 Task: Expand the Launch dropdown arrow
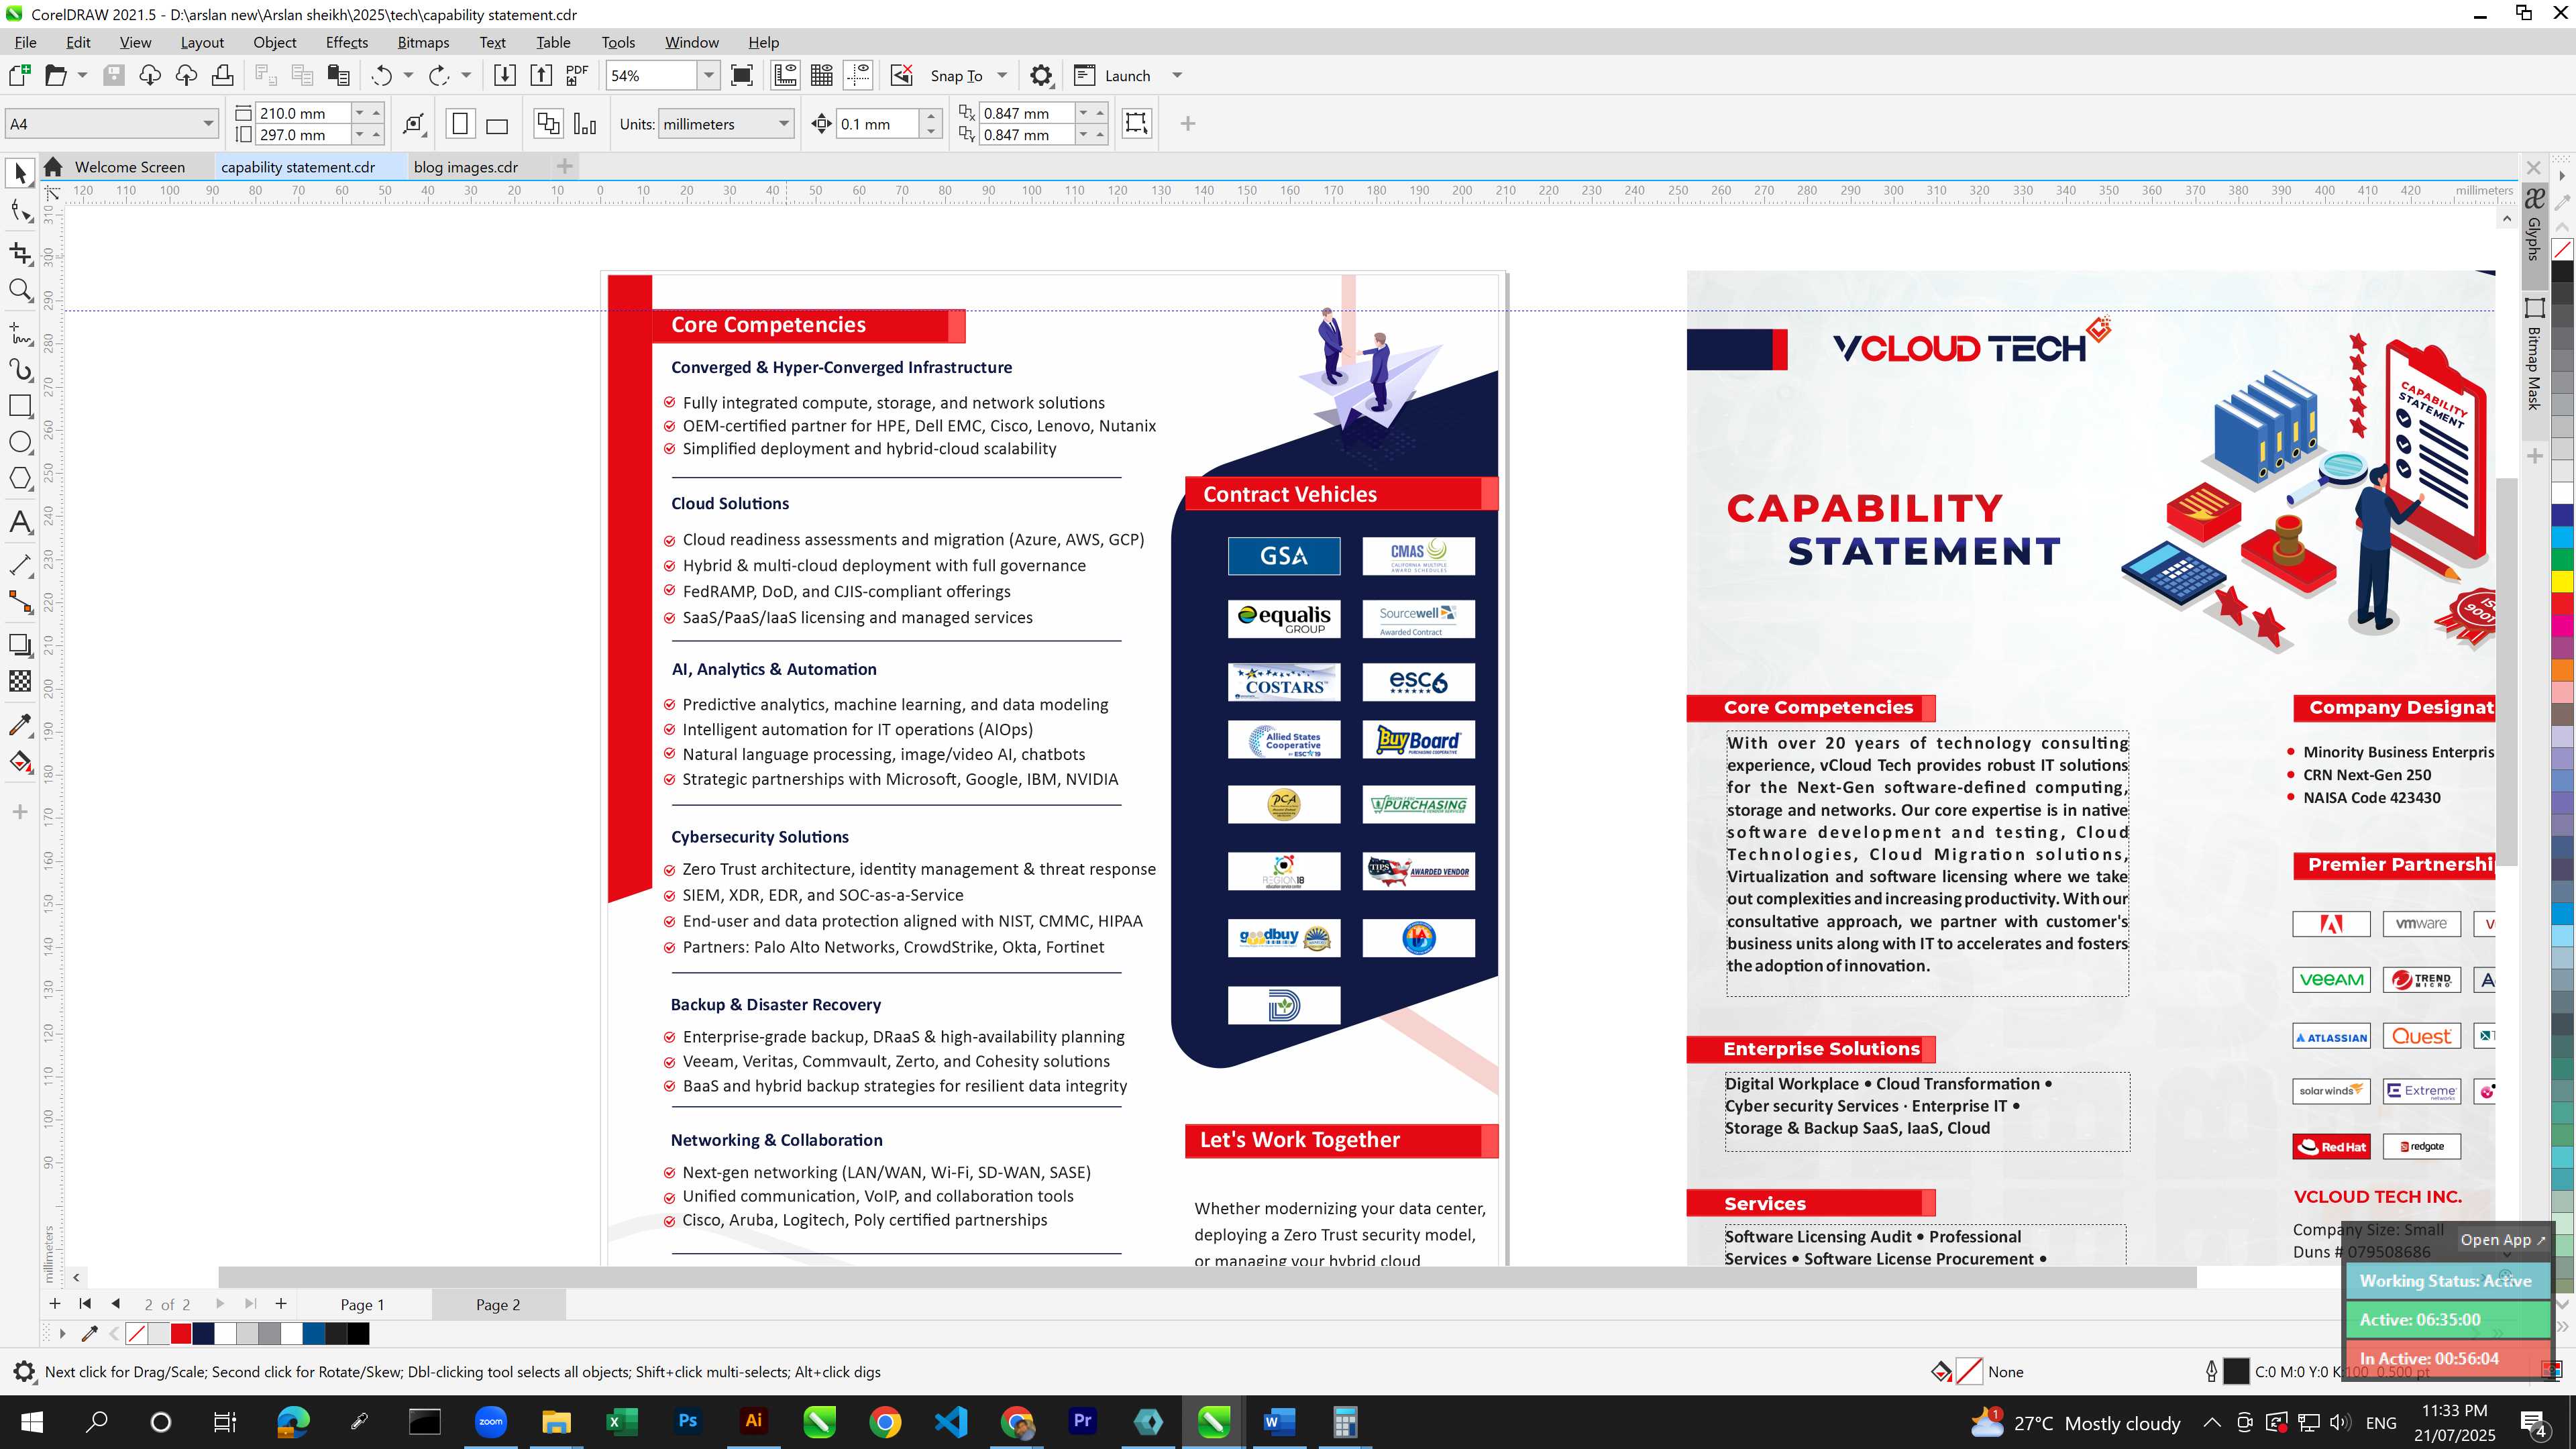tap(1177, 75)
